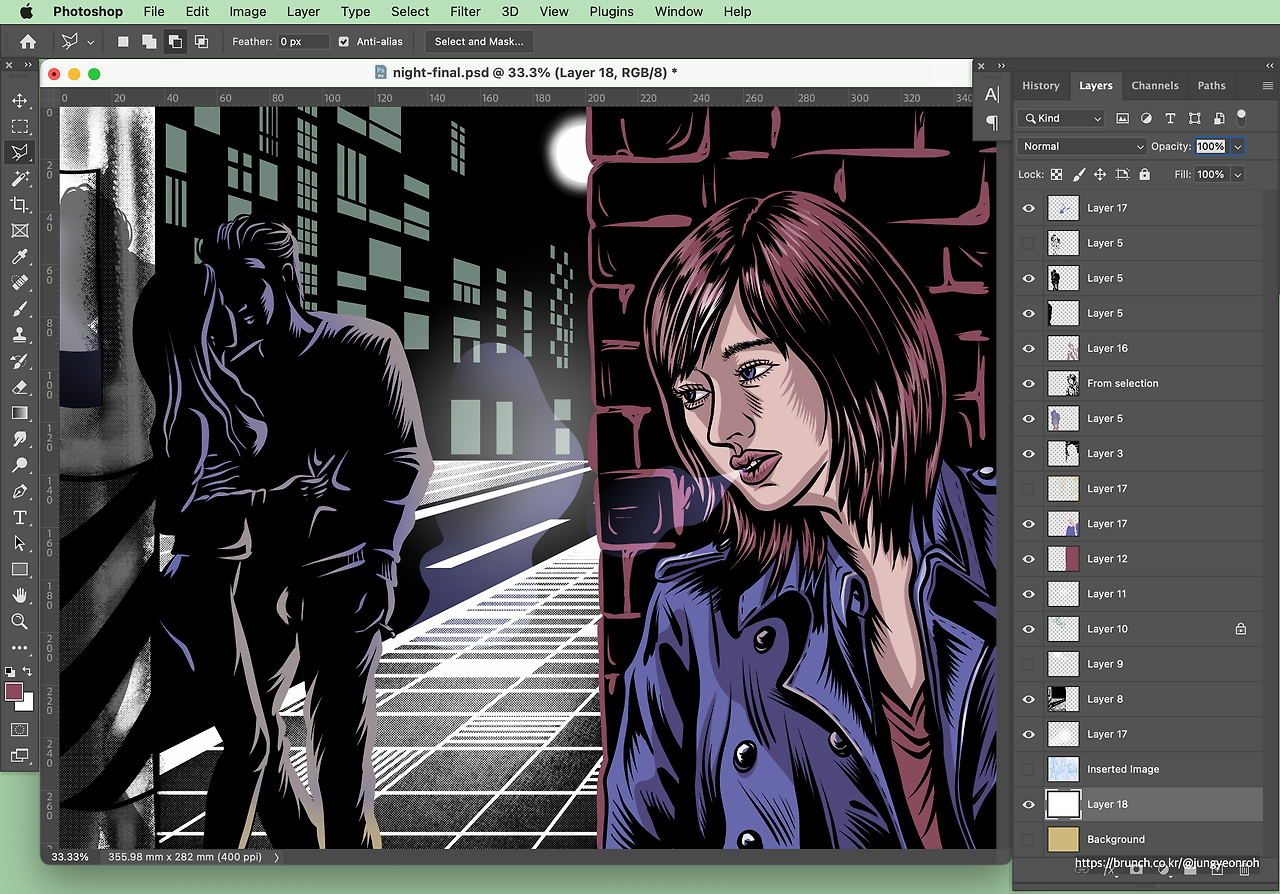This screenshot has height=894, width=1280.
Task: Open the Normal blend mode dropdown
Action: 1082,146
